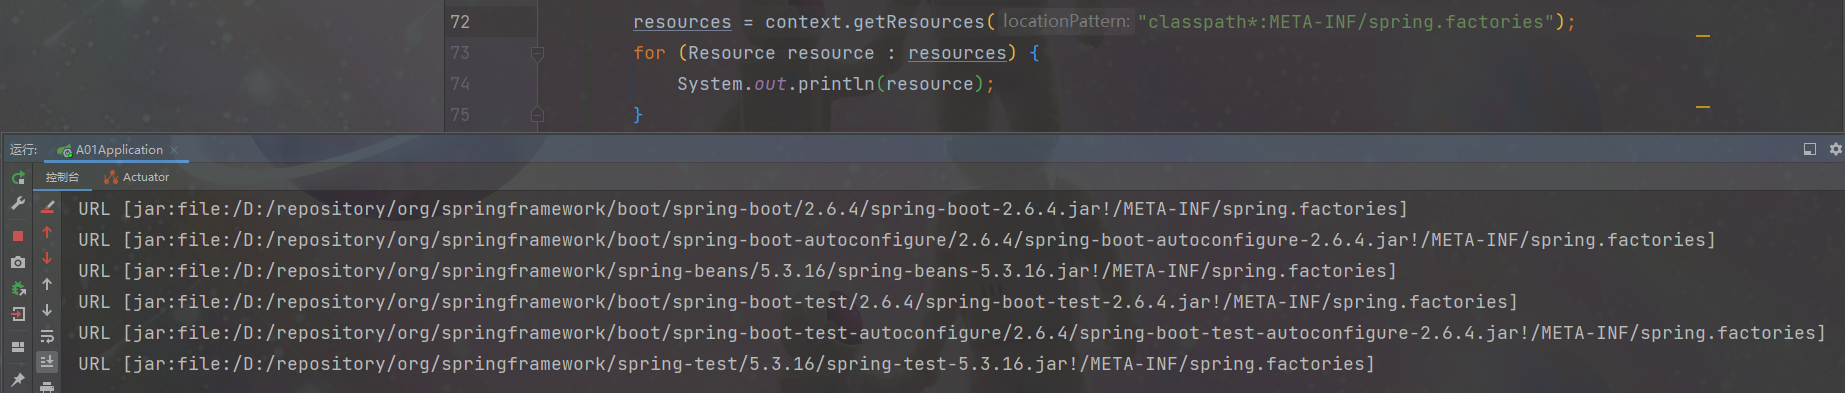Toggle scroll to end of console
Screen dimensions: 1845x393
(47, 361)
